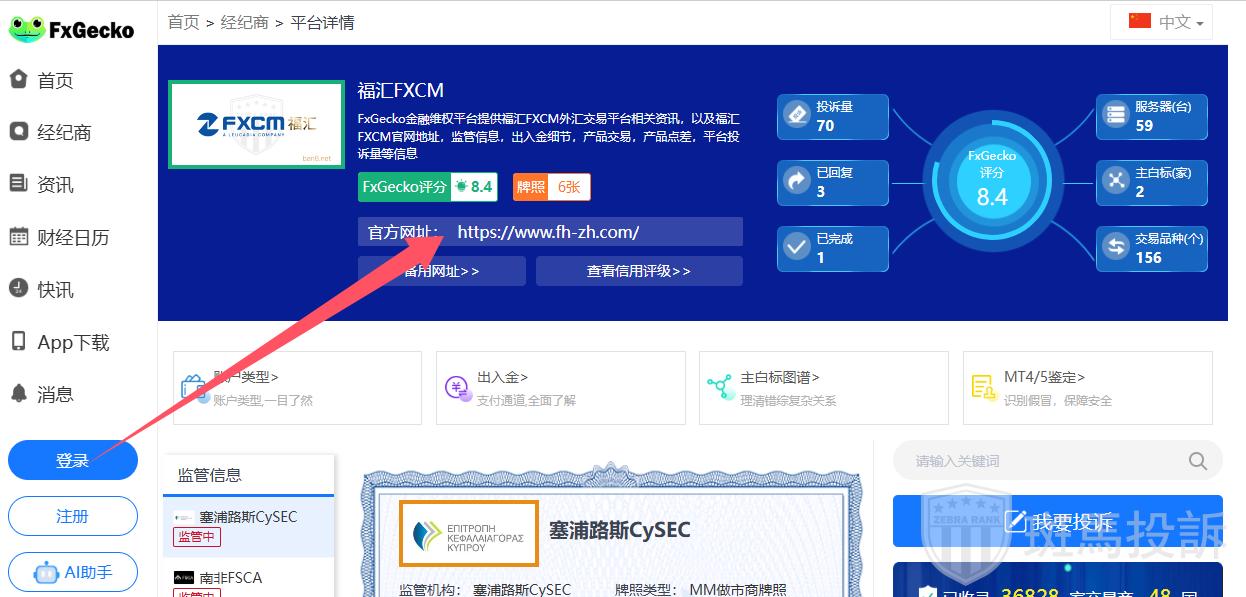Click the 快讯 clock icon
Screen dimensions: 1246x597
[19, 289]
